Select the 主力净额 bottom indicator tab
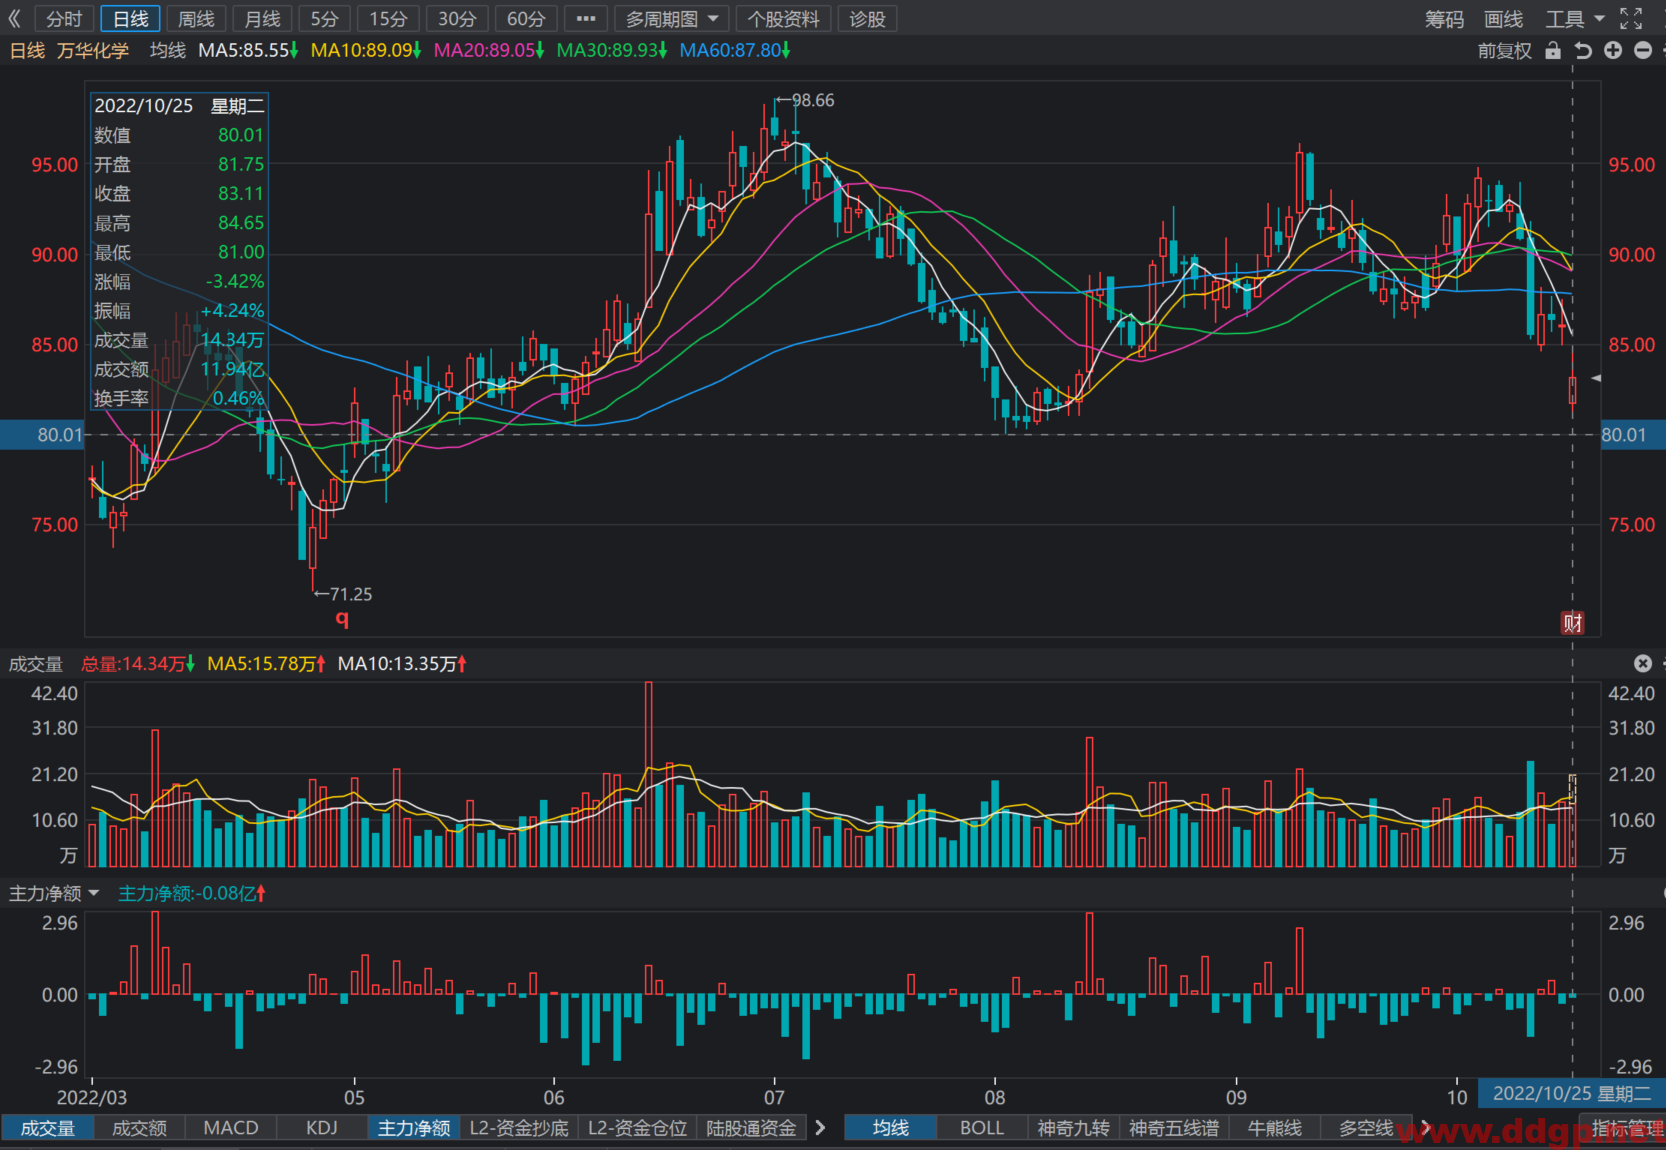The image size is (1666, 1150). coord(414,1128)
